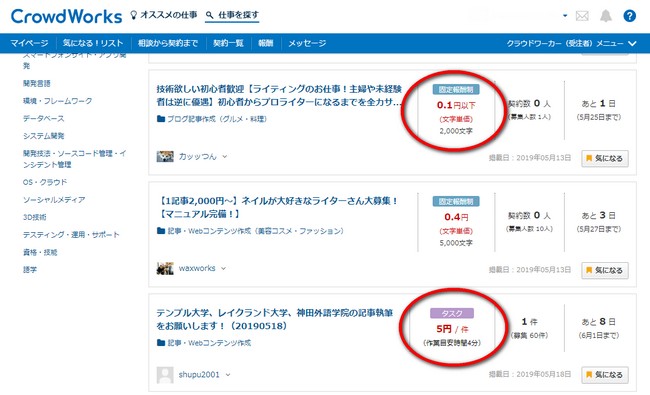Open 記事・Webコンテンツ作成 link in shupu2001 card
The width and height of the screenshot is (650, 395).
[x=209, y=343]
